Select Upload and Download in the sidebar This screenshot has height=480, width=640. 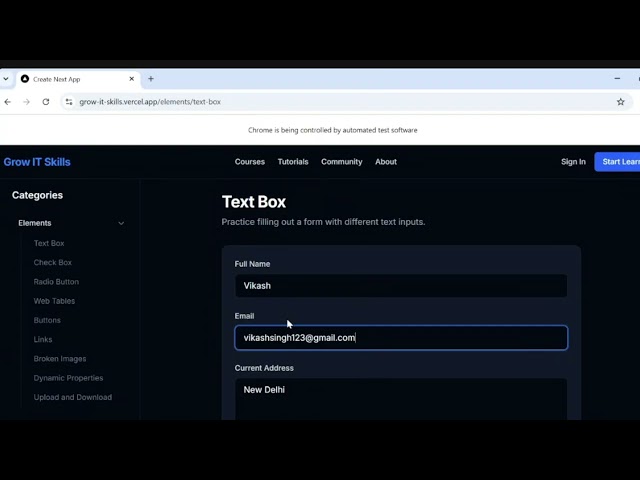coord(73,397)
